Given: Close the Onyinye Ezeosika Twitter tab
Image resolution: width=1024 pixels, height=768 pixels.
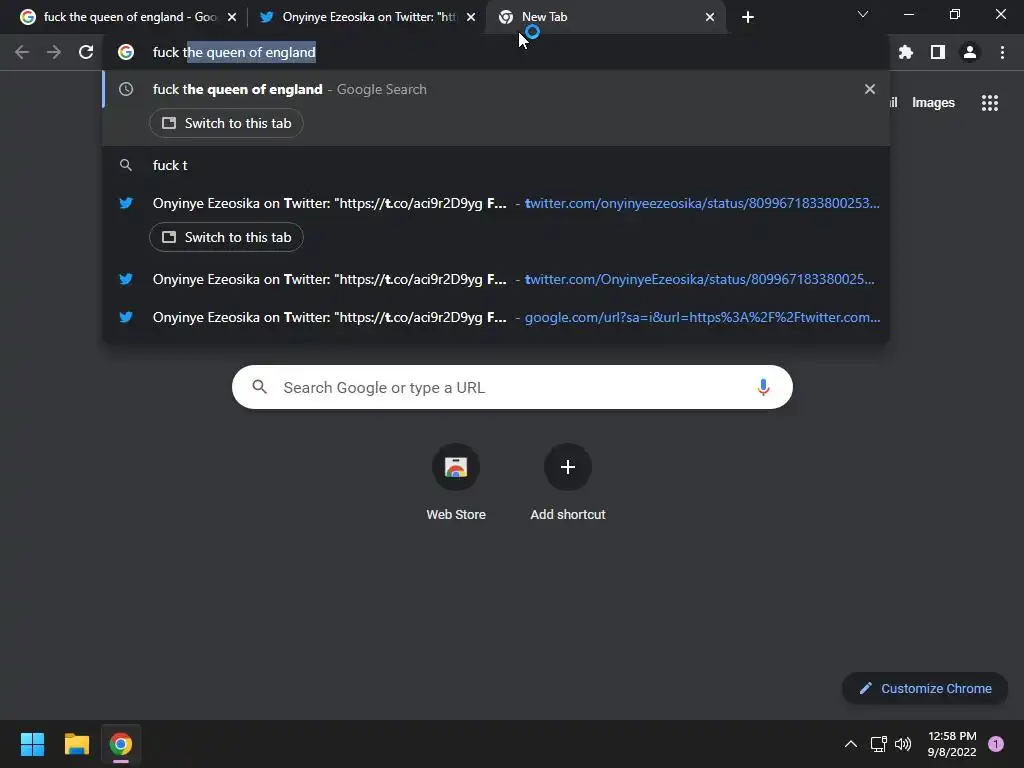Looking at the screenshot, I should pyautogui.click(x=471, y=17).
